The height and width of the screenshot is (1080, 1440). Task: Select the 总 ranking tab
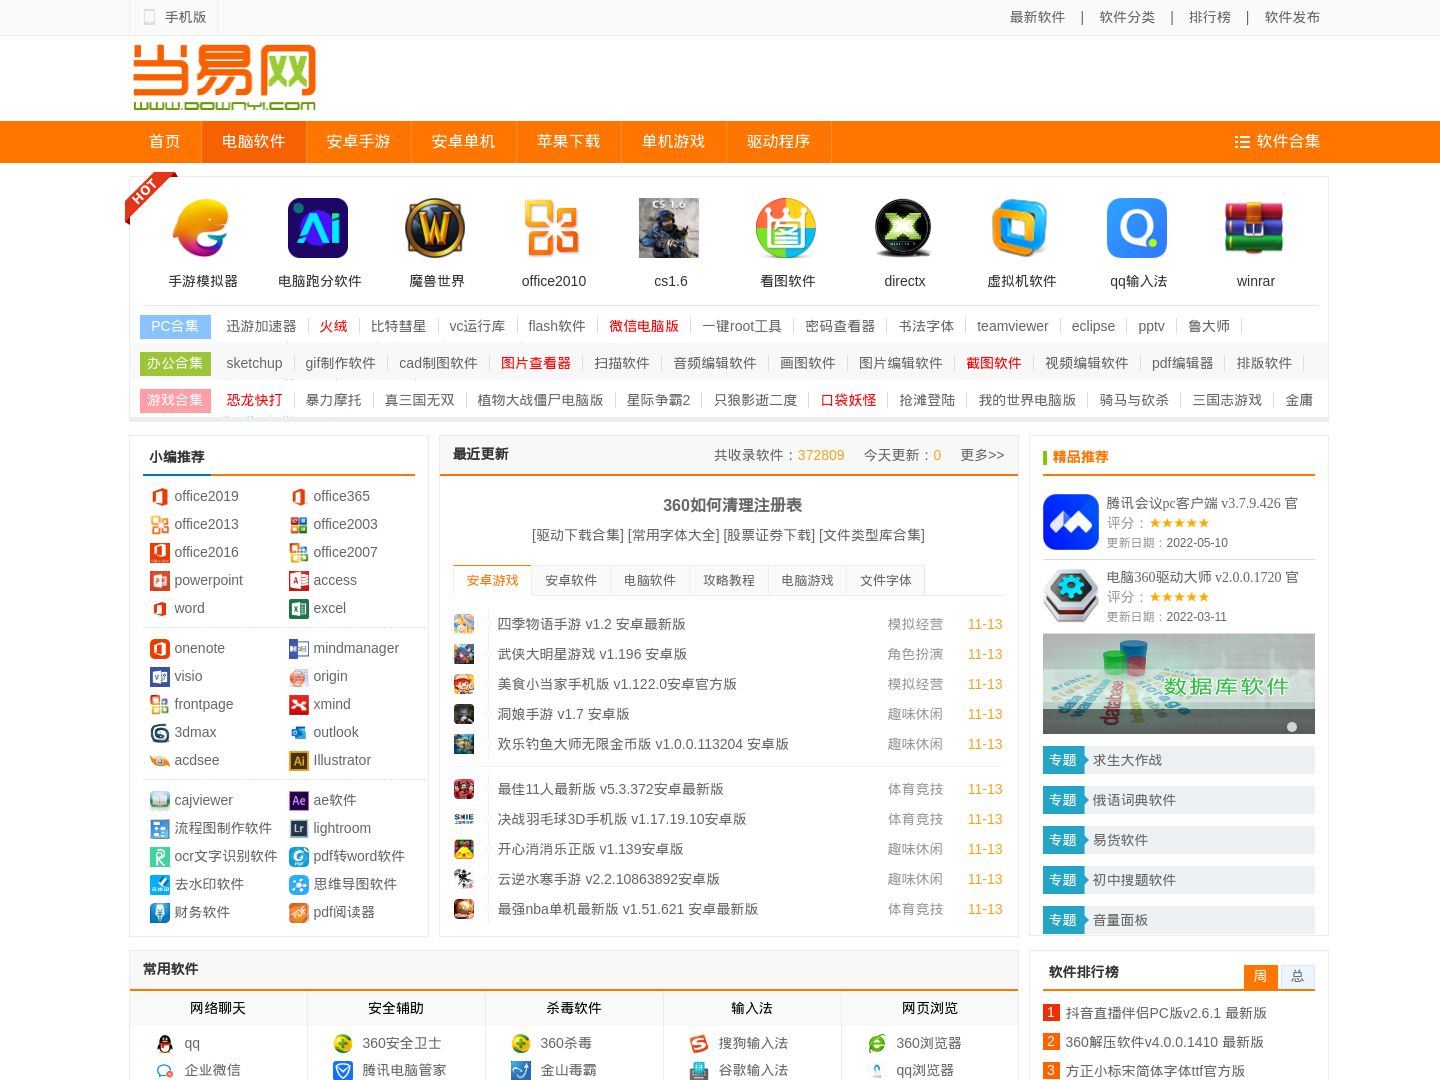click(x=1297, y=976)
